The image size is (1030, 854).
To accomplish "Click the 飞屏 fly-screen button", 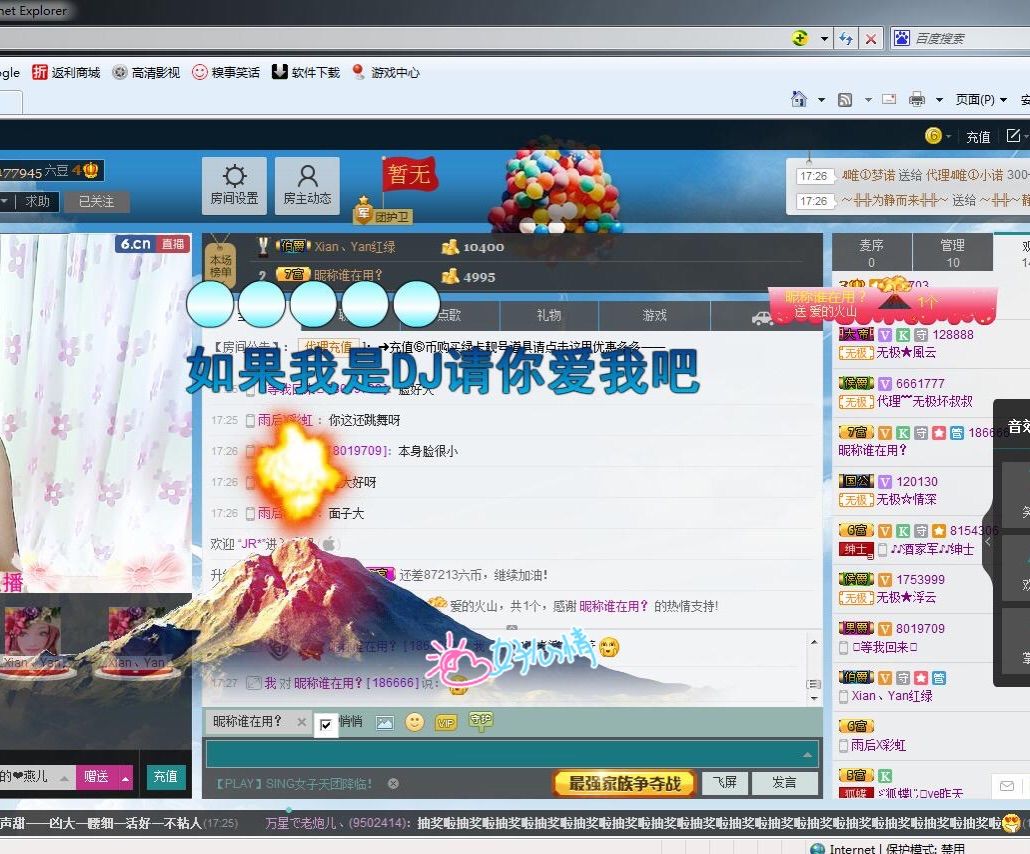I will coord(725,782).
